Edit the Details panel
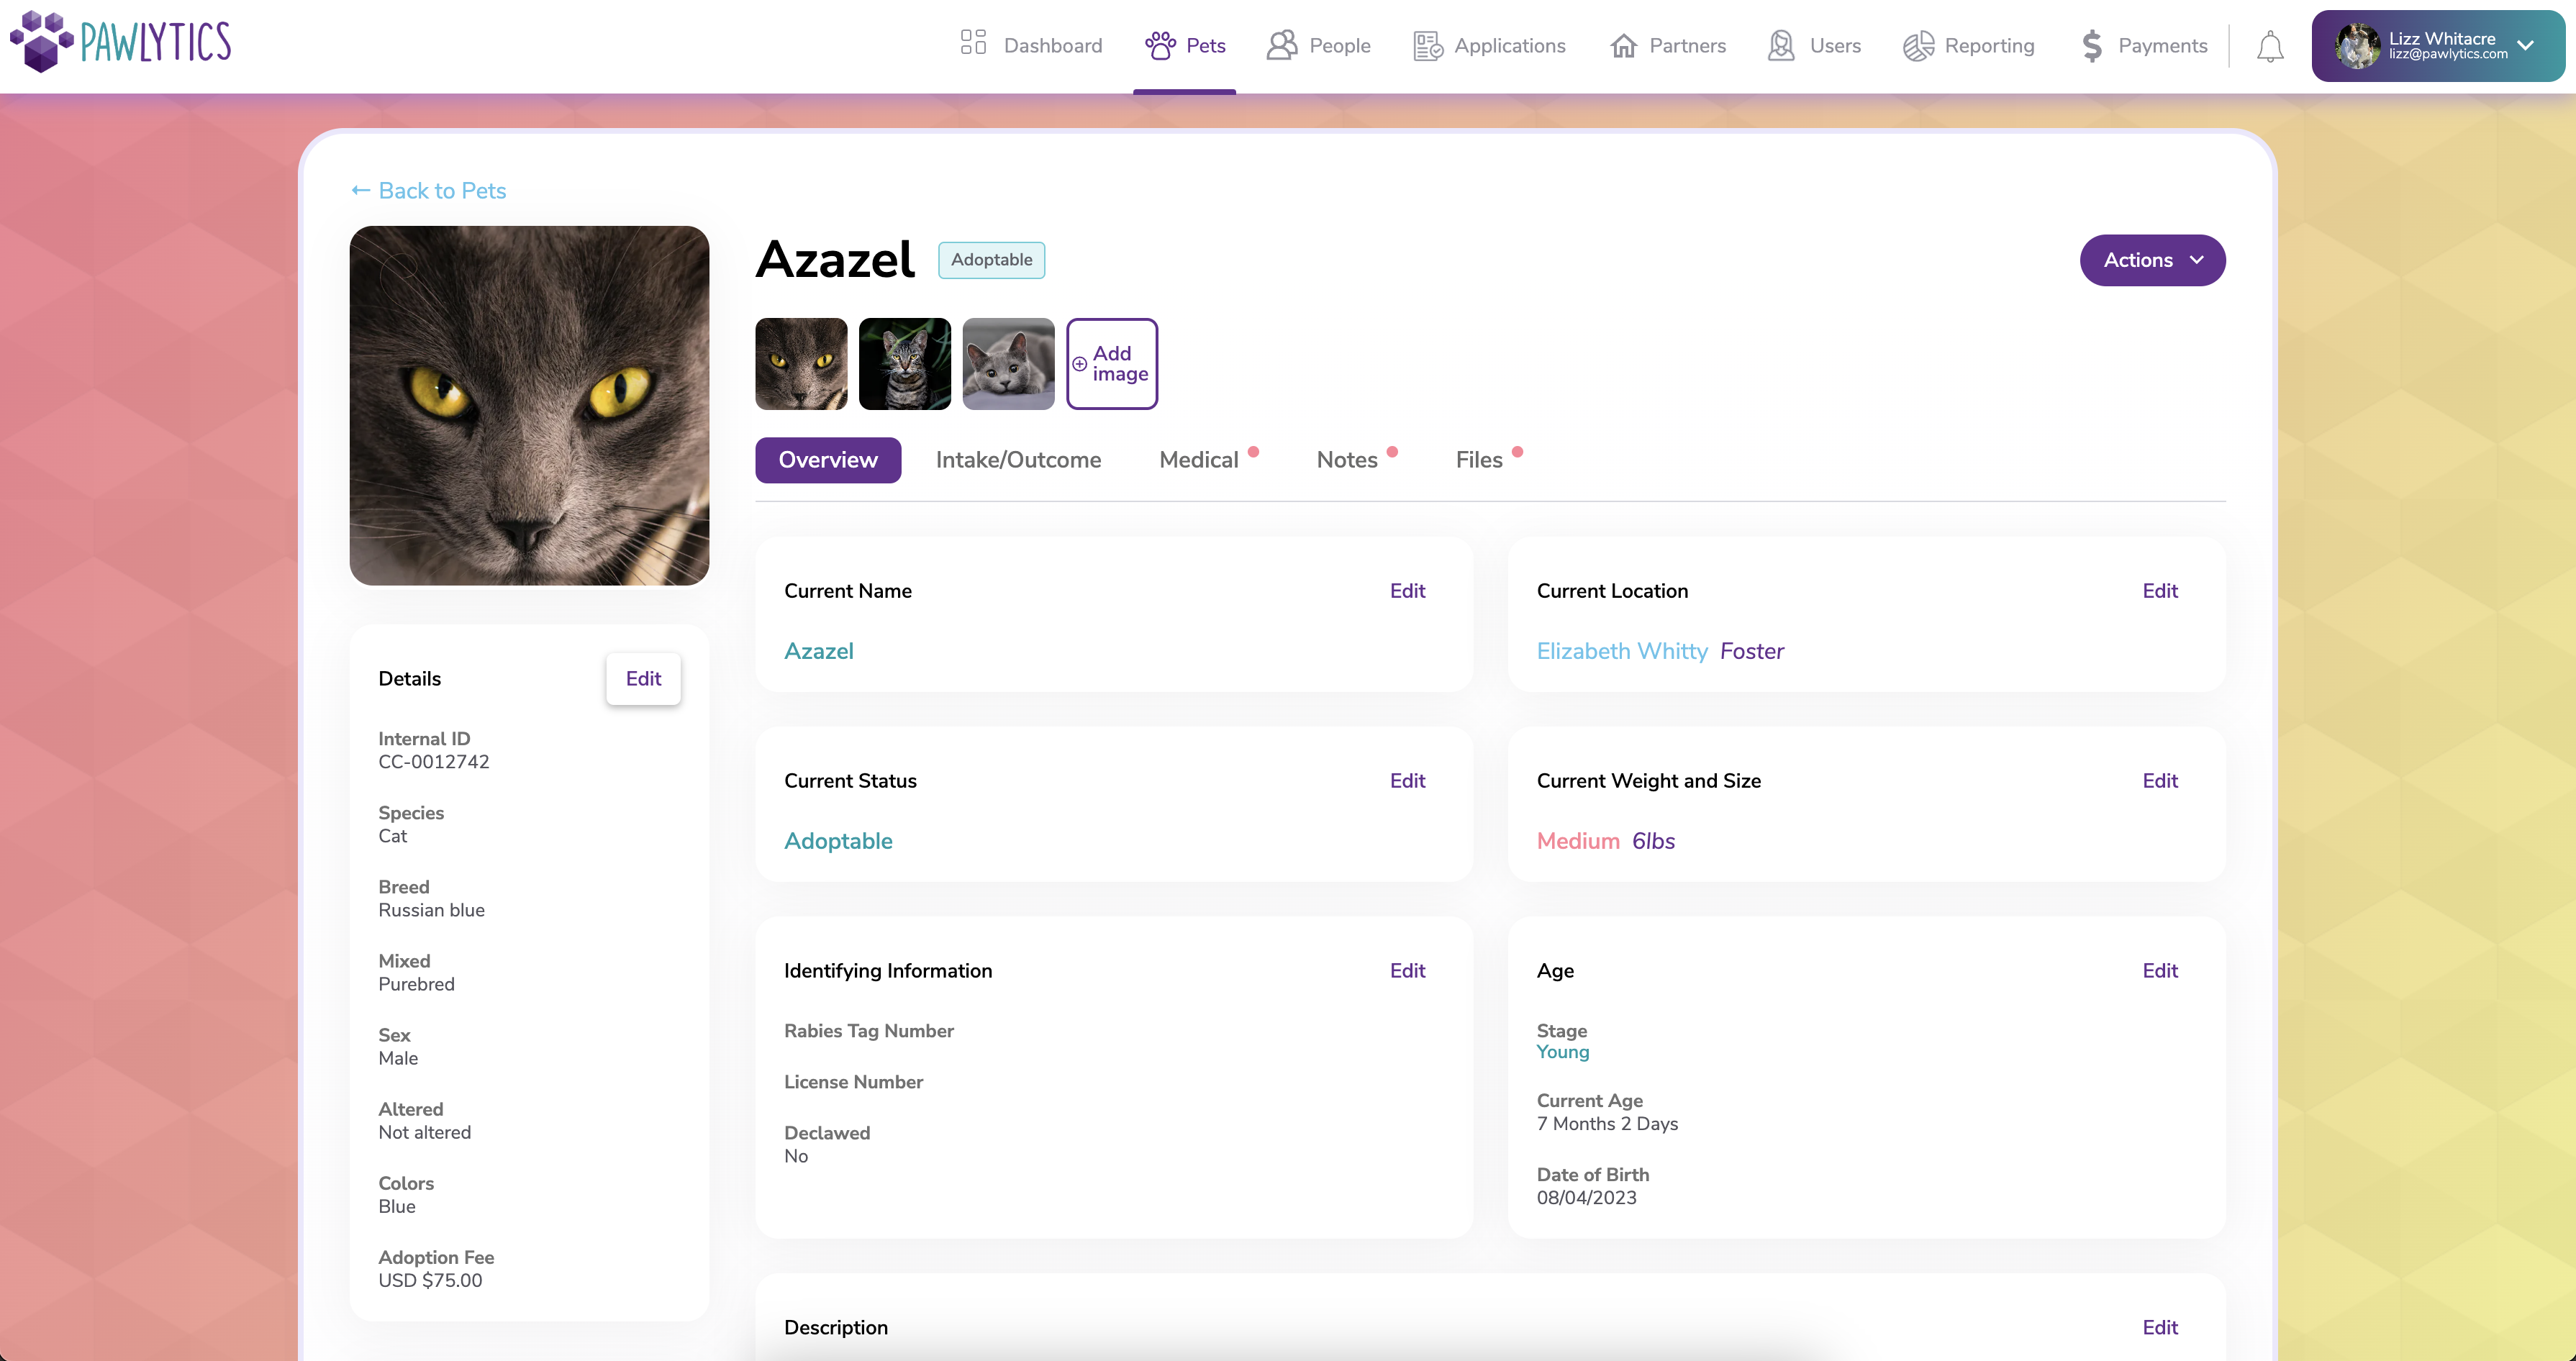This screenshot has width=2576, height=1361. click(643, 678)
